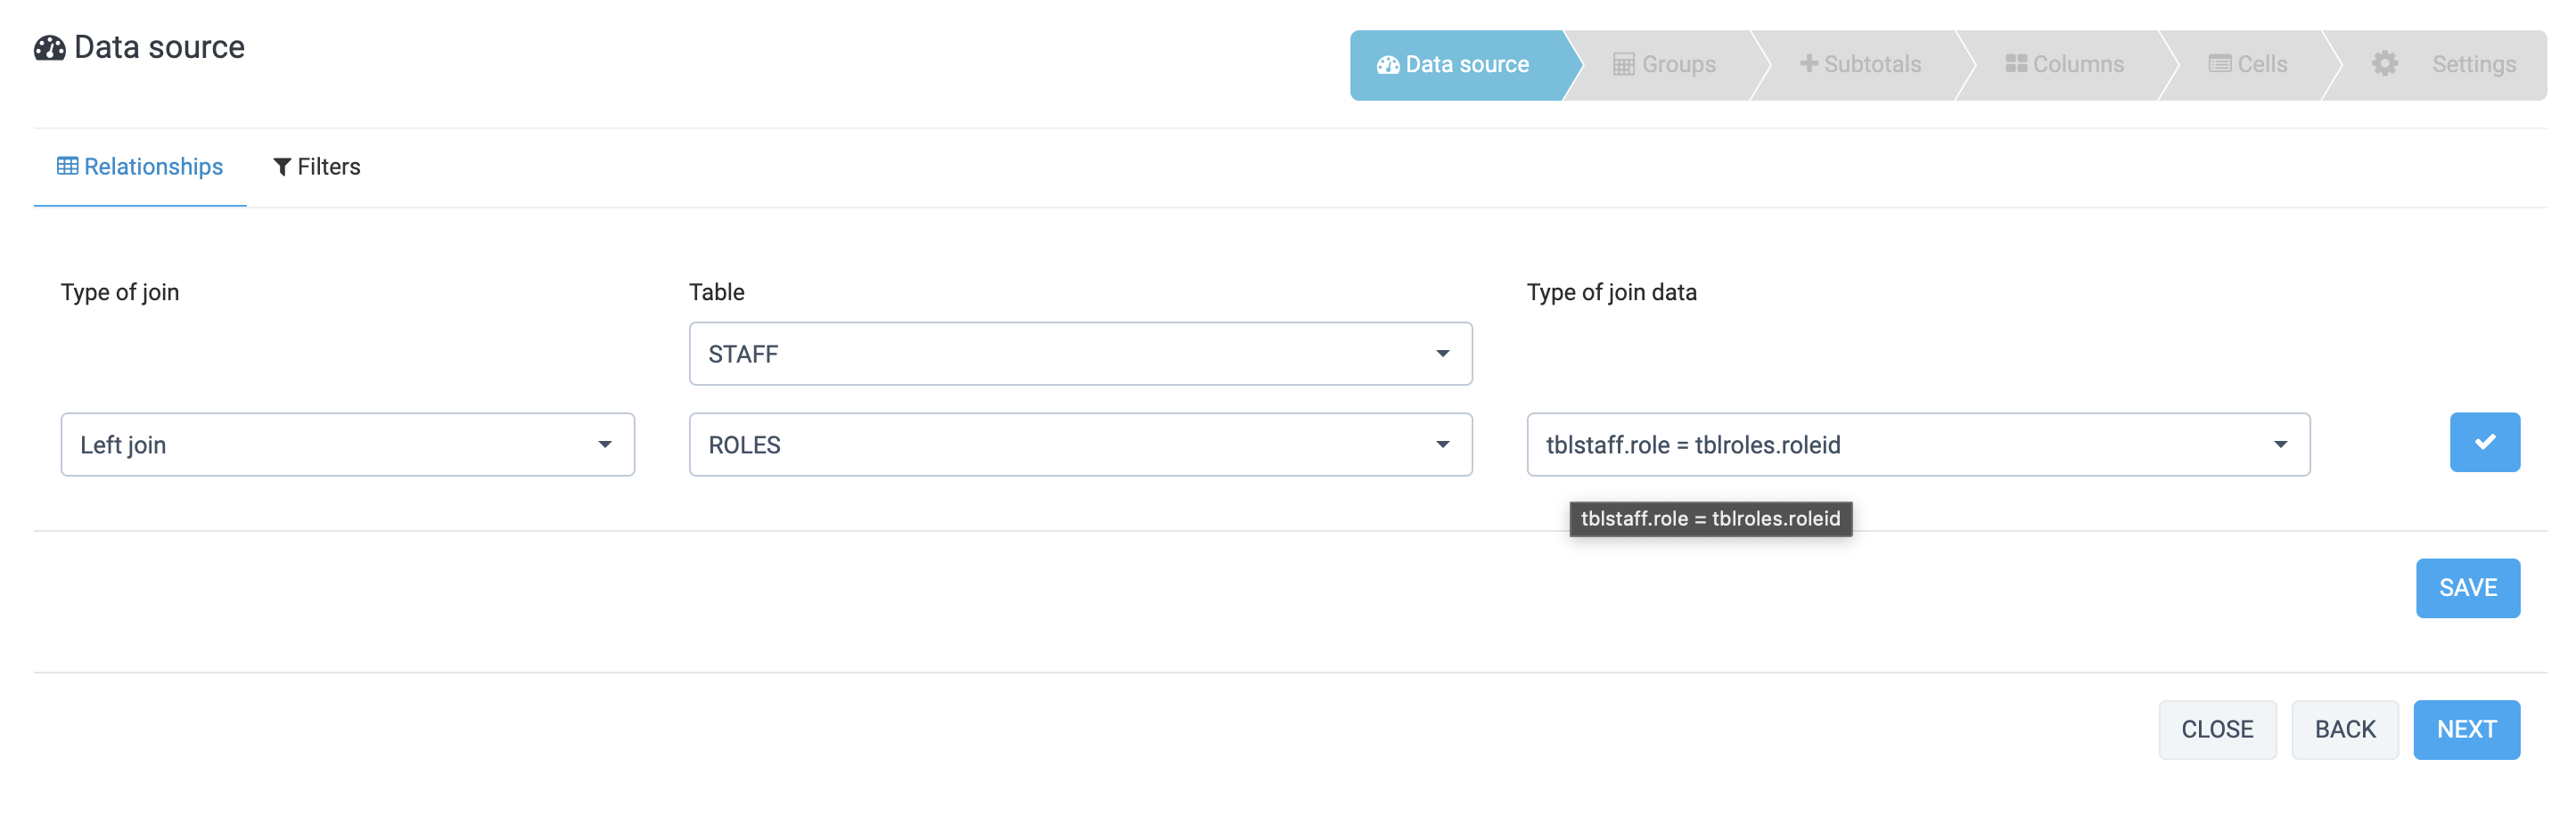Click the BACK button
This screenshot has width=2576, height=816.
pyautogui.click(x=2344, y=730)
